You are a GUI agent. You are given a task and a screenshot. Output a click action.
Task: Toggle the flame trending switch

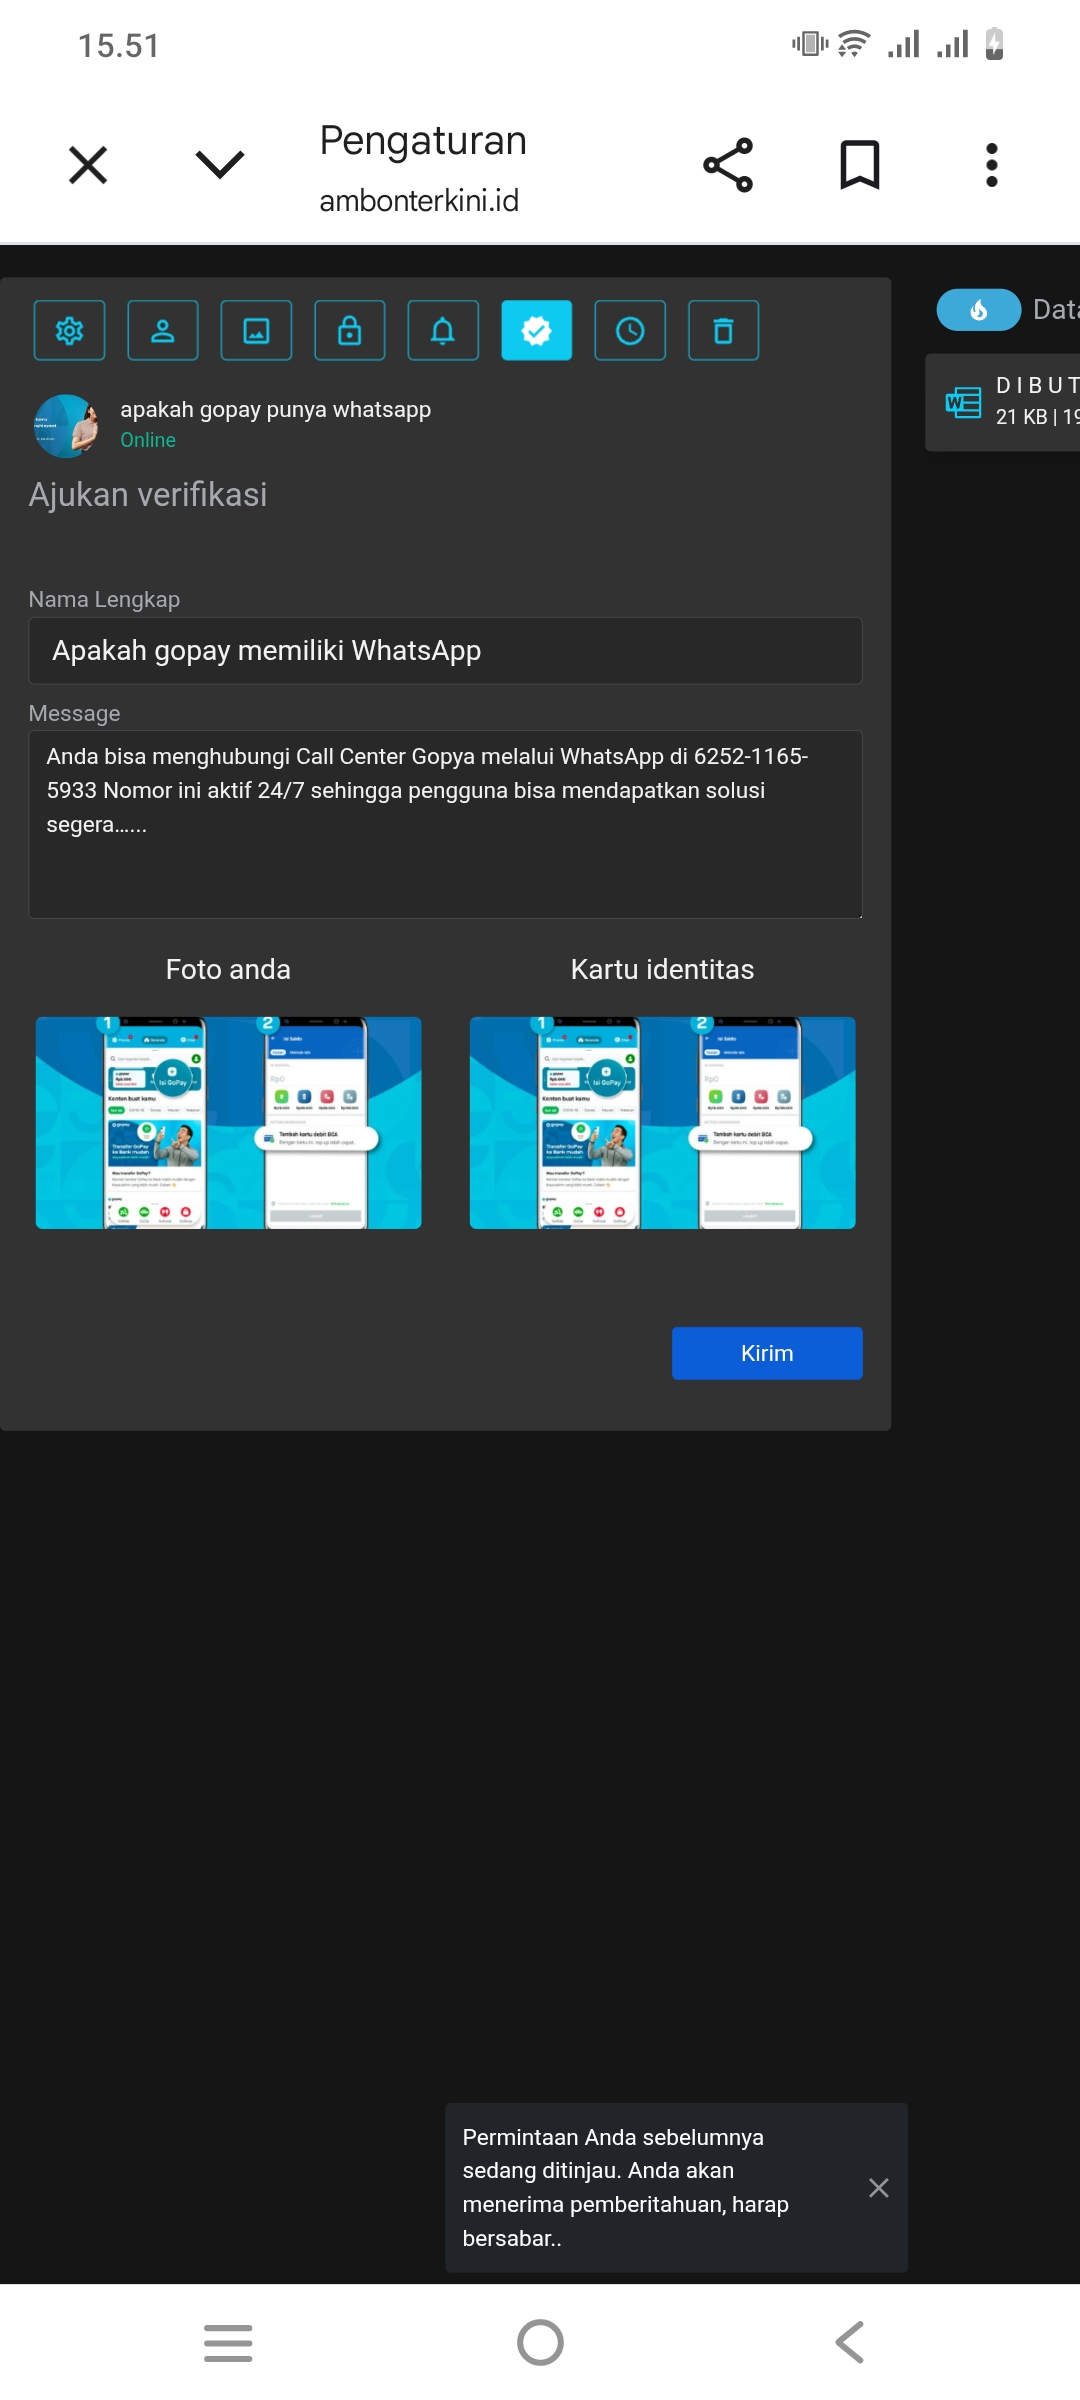pyautogui.click(x=979, y=310)
